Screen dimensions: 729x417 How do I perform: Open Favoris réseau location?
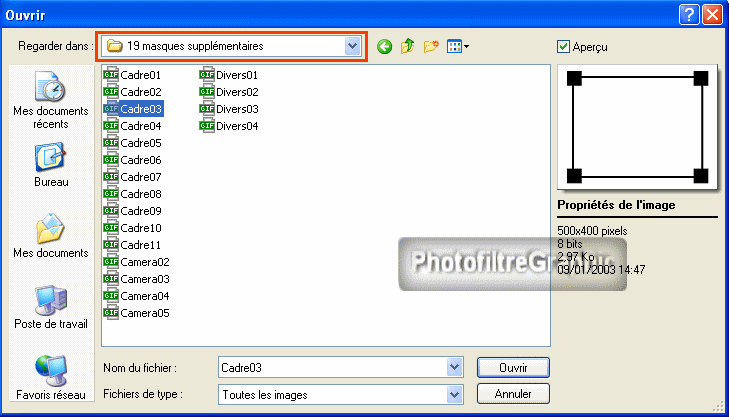click(50, 378)
